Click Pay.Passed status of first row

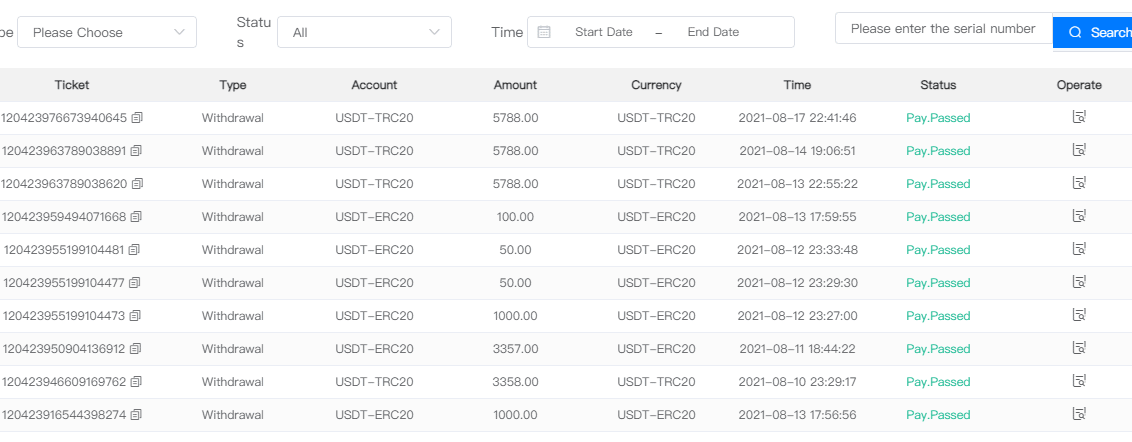937,118
